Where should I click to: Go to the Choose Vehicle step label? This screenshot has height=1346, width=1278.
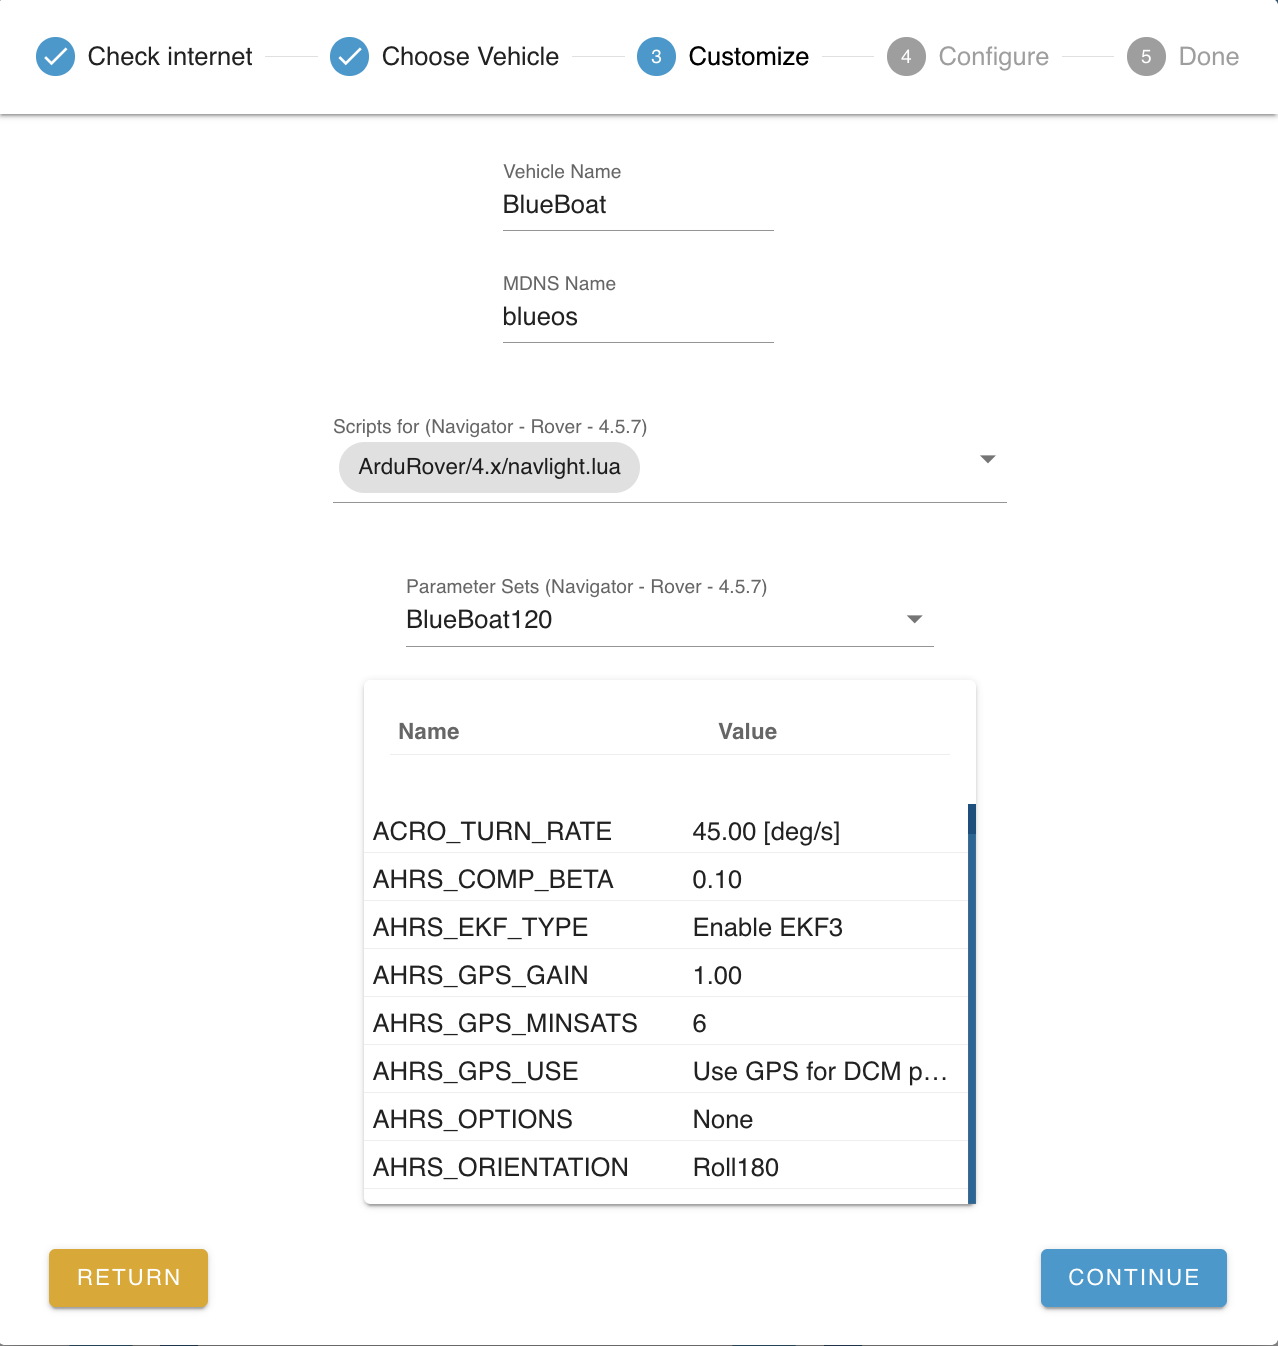coord(470,57)
